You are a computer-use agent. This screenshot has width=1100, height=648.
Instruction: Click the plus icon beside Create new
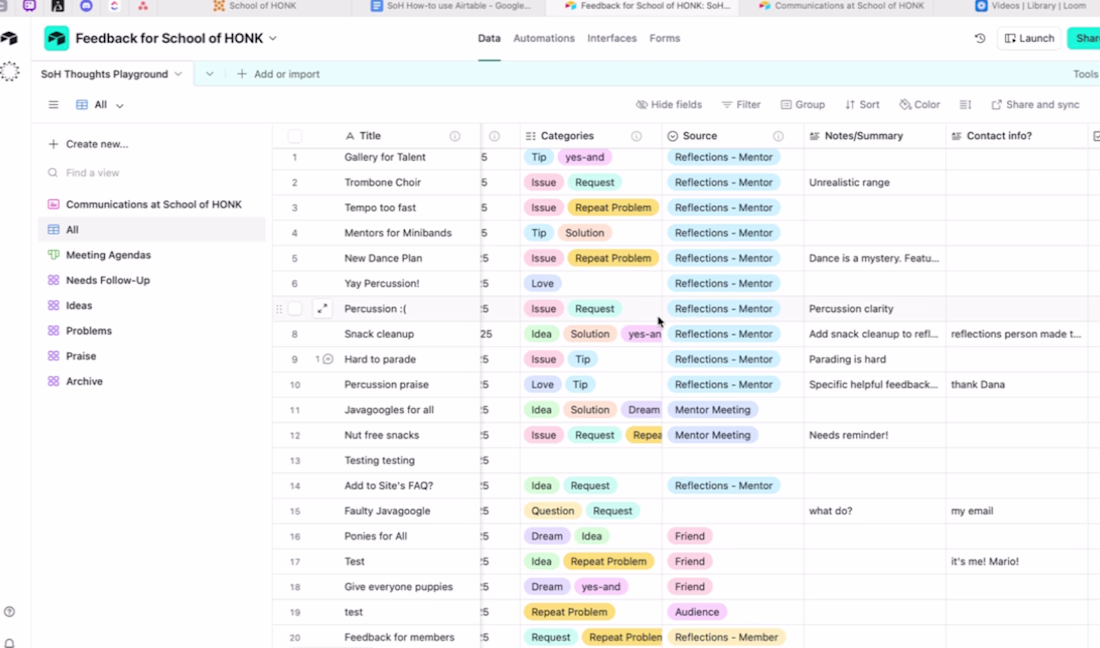[x=53, y=144]
